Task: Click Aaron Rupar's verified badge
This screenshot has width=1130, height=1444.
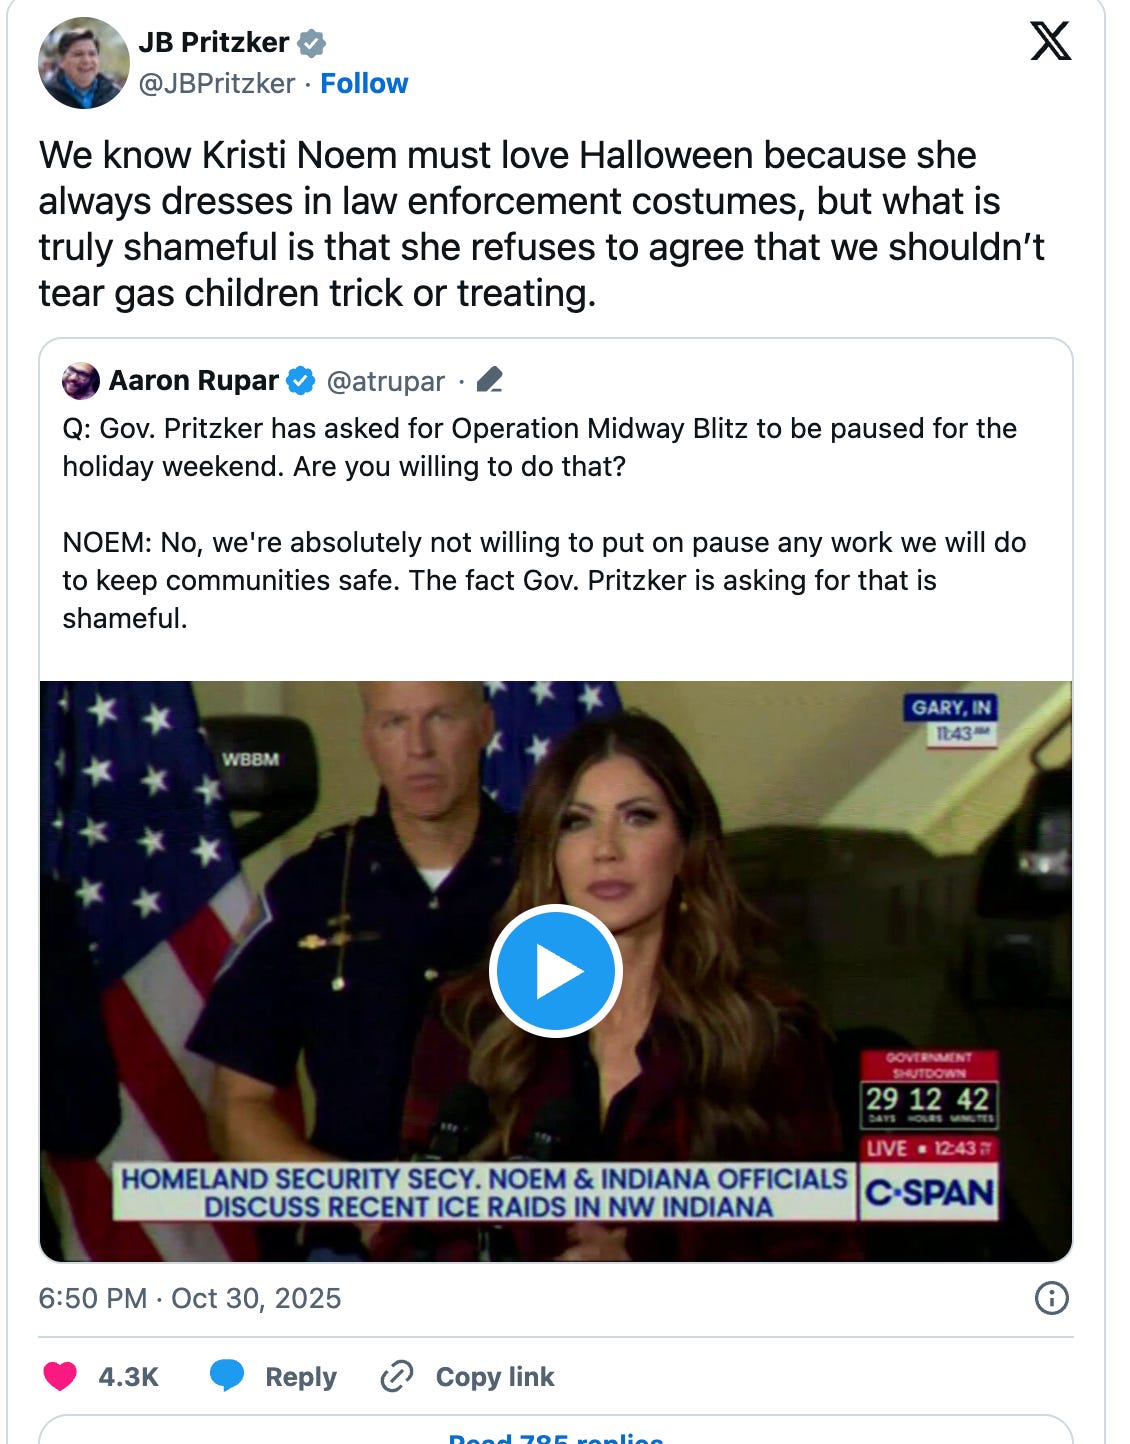Action: [x=300, y=380]
